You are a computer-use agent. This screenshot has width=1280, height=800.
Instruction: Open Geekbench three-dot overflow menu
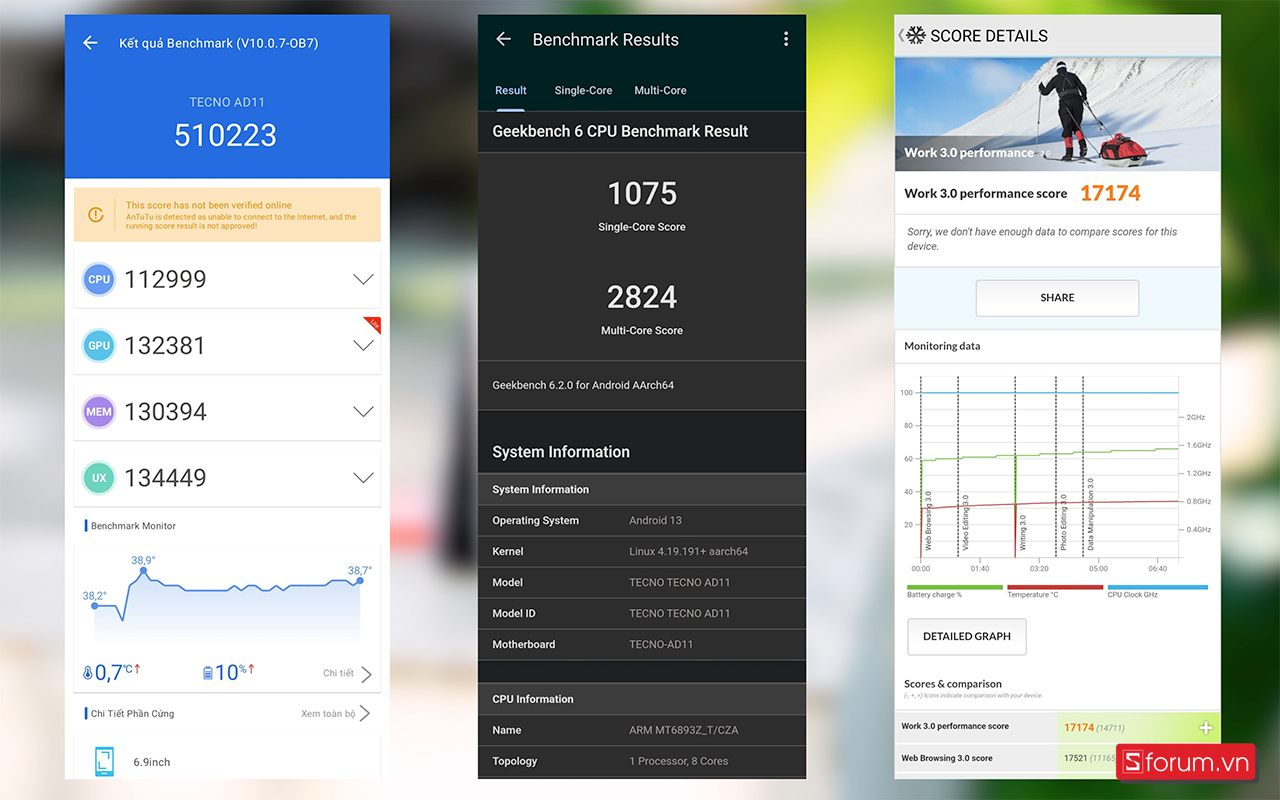coord(785,39)
